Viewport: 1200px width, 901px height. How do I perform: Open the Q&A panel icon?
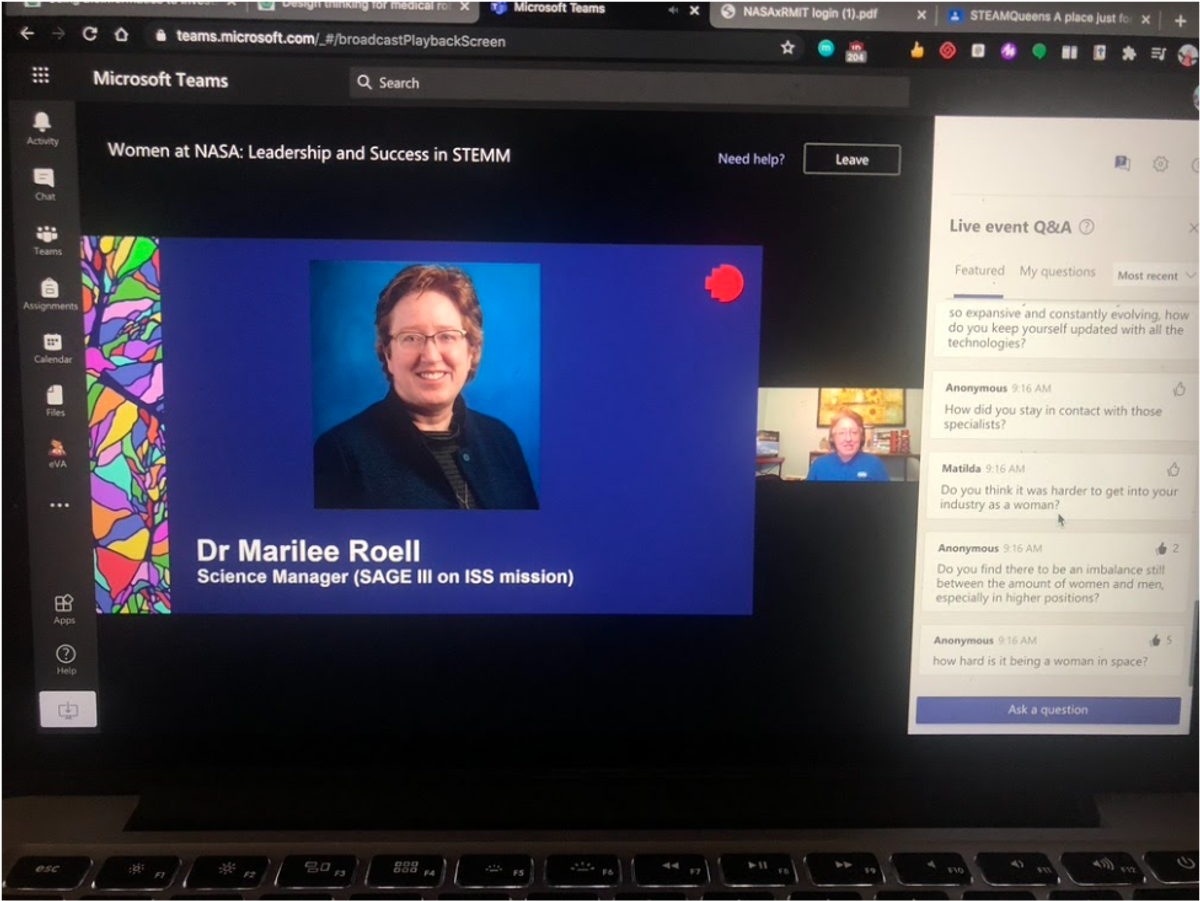[x=1122, y=163]
